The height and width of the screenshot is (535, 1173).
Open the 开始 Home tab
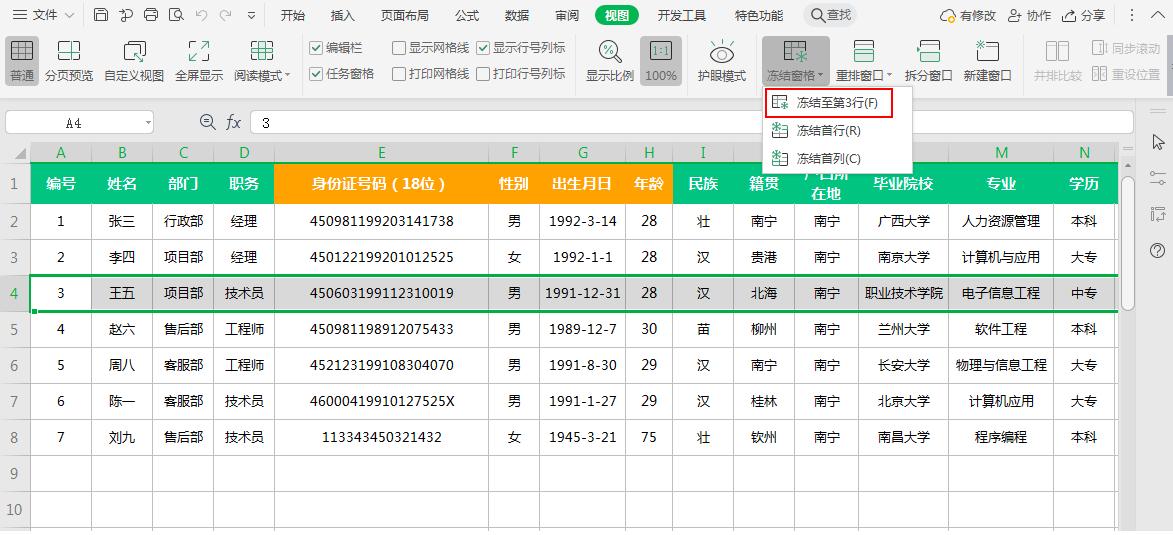(293, 15)
